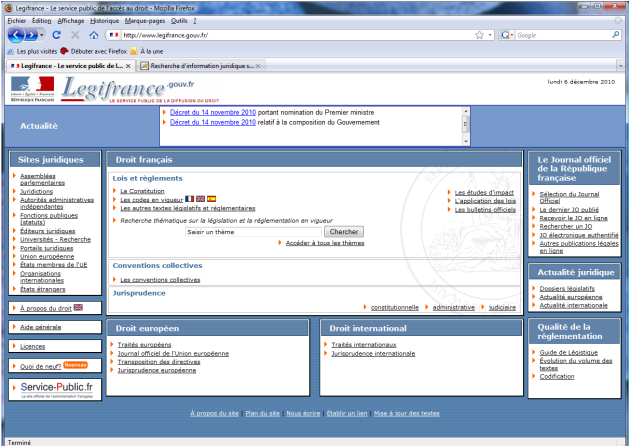The width and height of the screenshot is (630, 447).
Task: Click the Actualité box scroll down arrow
Action: (x=466, y=141)
